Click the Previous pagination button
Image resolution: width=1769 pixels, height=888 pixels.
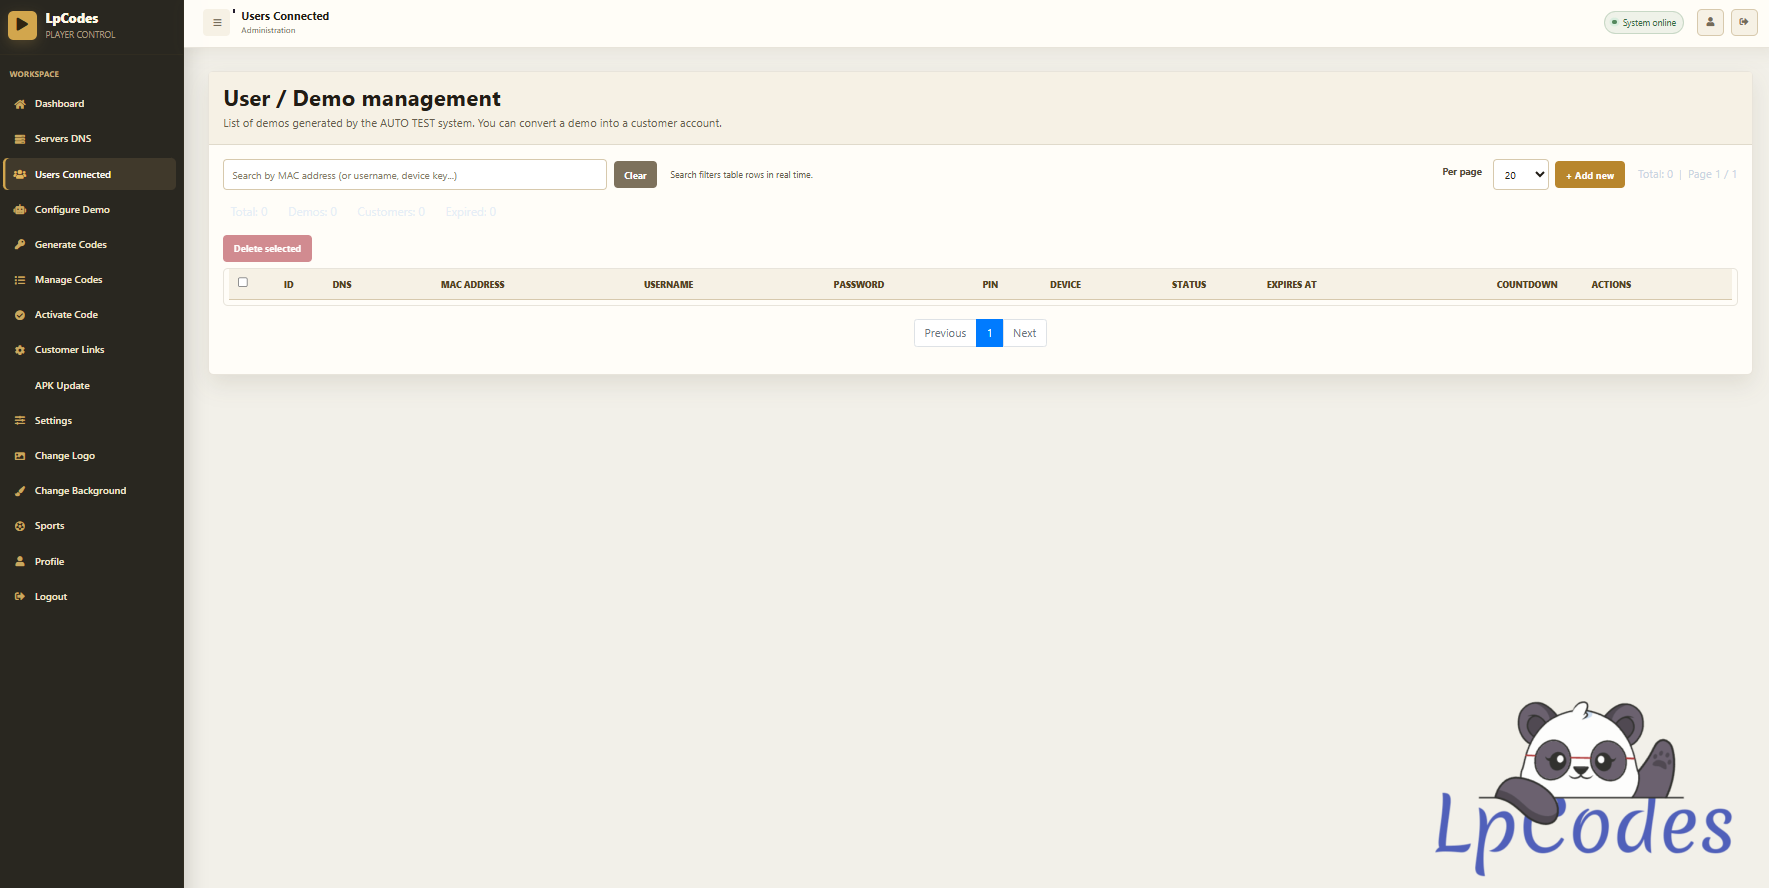point(945,333)
